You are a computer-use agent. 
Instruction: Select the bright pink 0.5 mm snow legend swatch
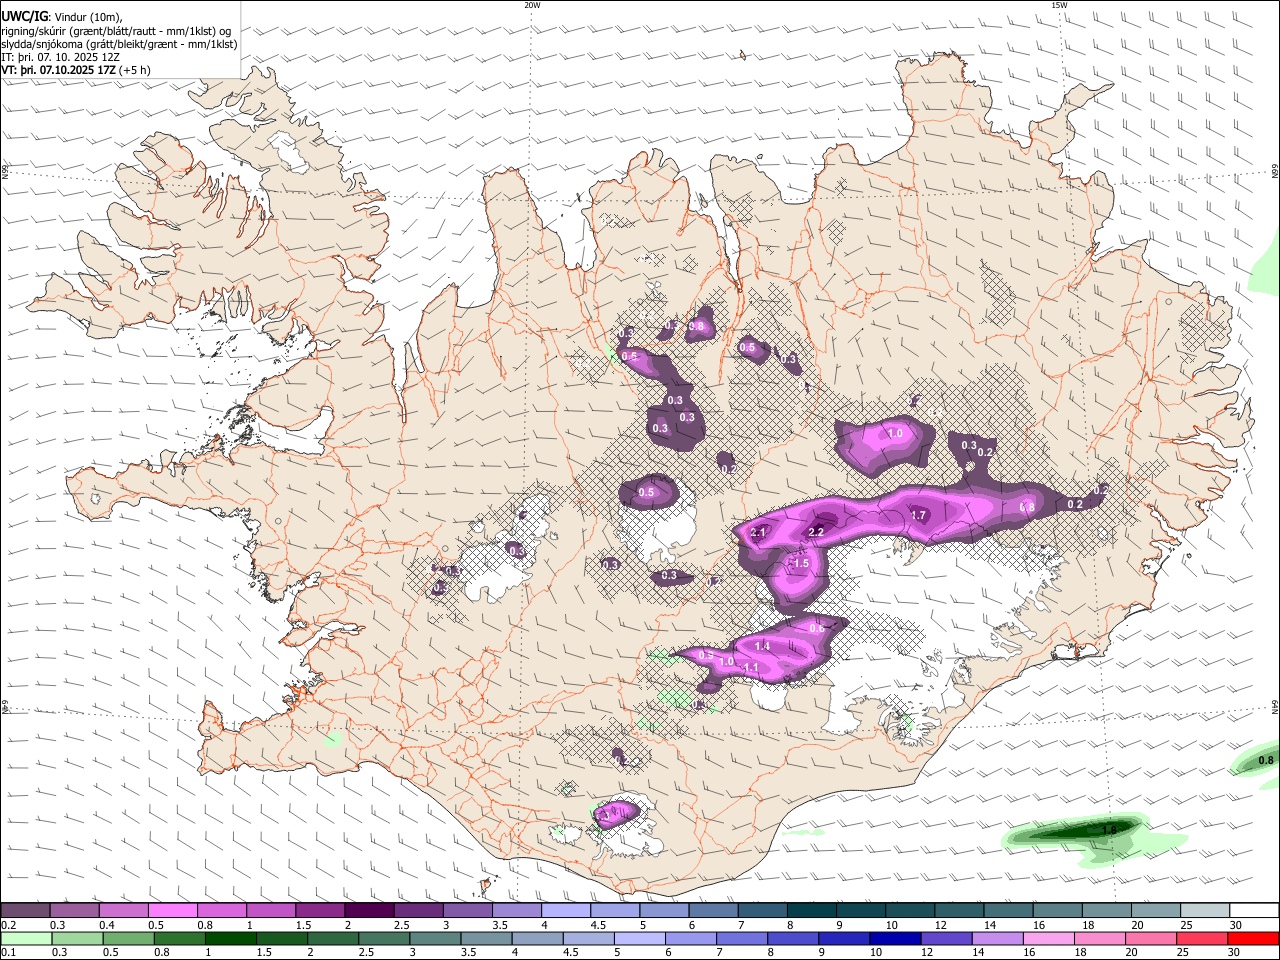pyautogui.click(x=172, y=910)
